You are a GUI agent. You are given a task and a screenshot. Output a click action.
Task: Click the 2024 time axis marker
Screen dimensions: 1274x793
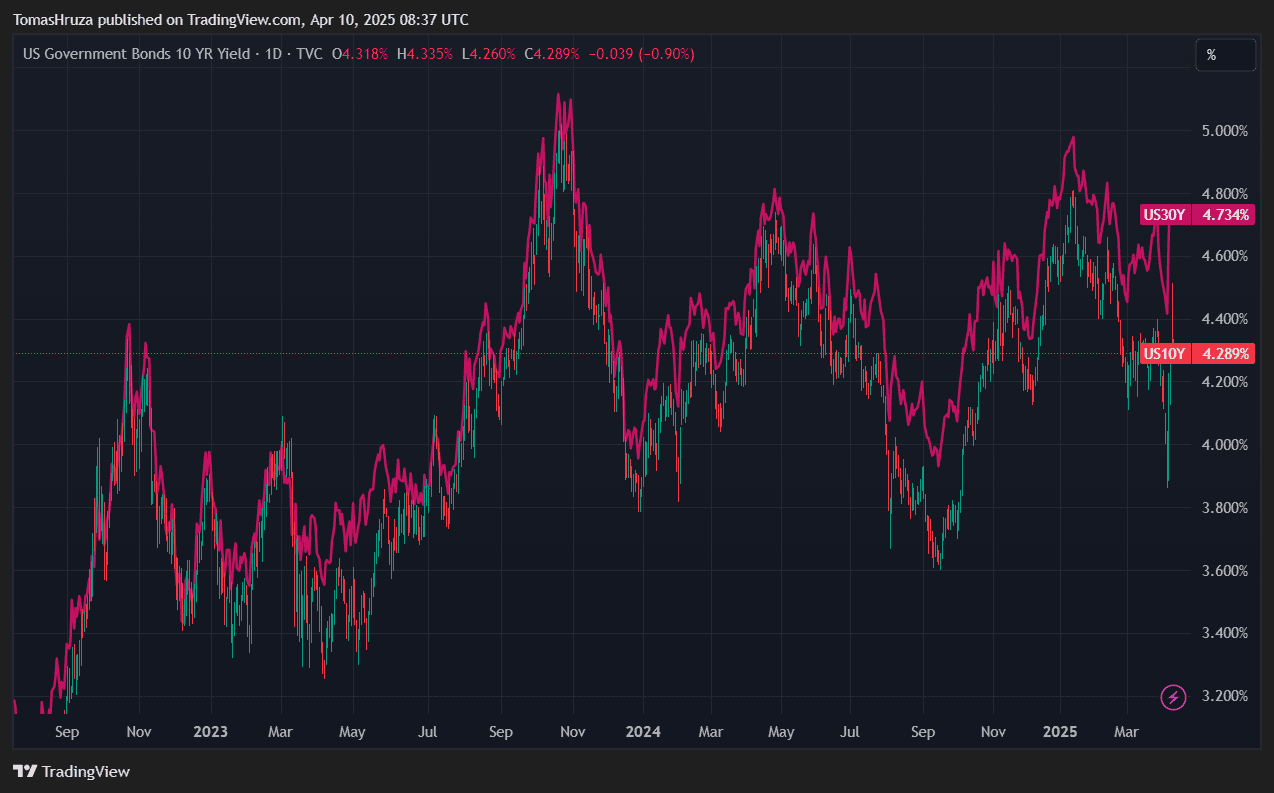[643, 732]
